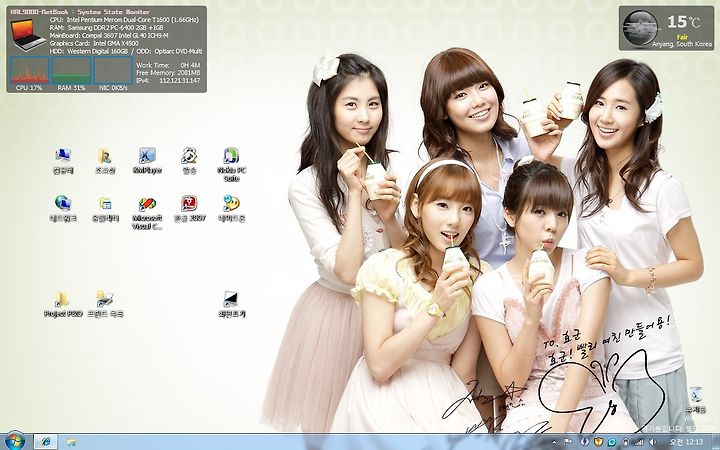This screenshot has height=450, width=720.
Task: Click the Fair weather condition label
Action: click(682, 37)
